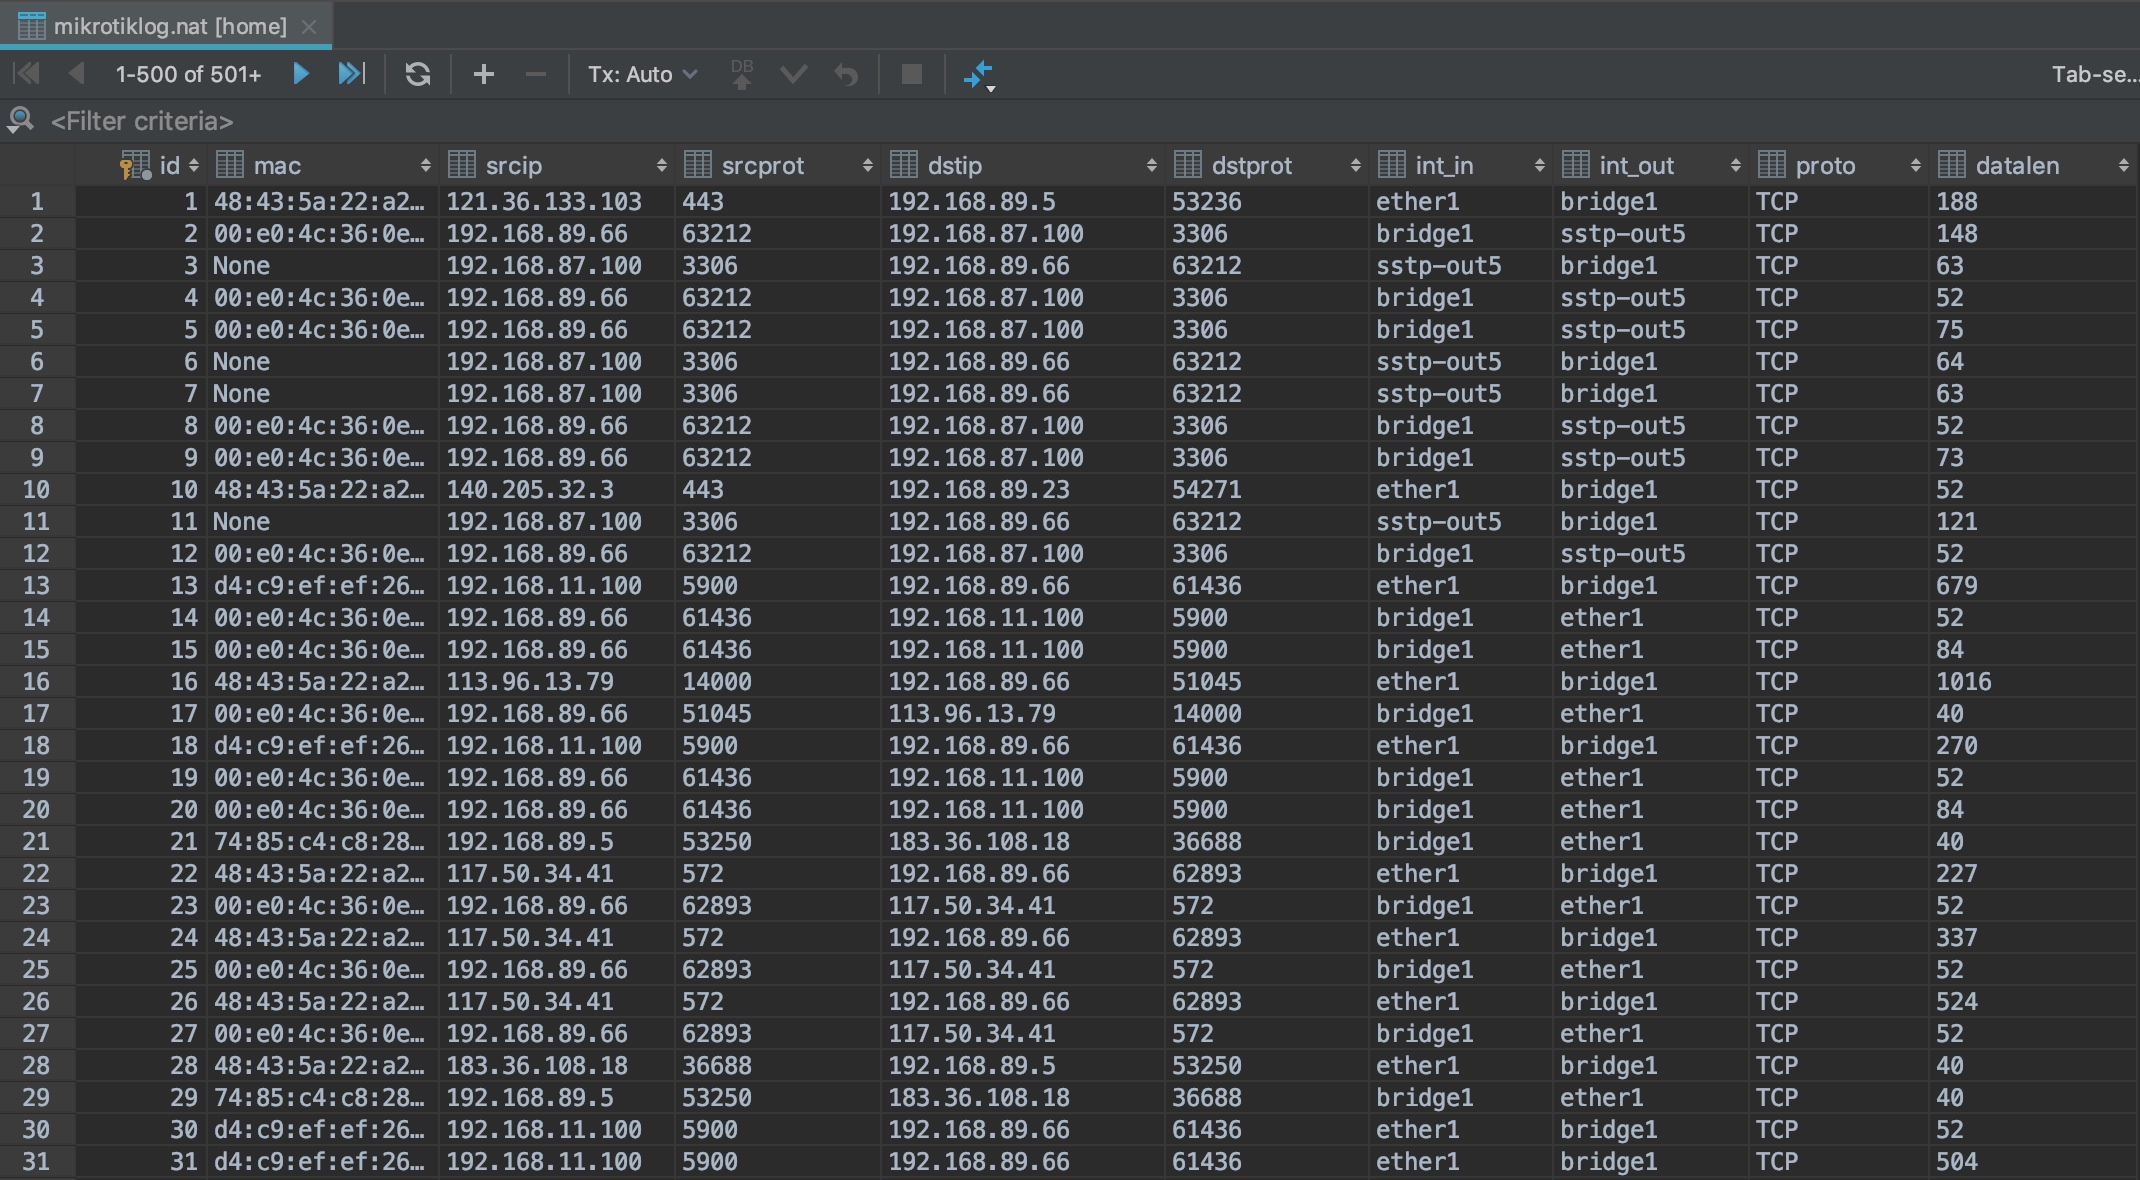Select dstip cell 113.96.13.79
This screenshot has height=1180, width=2140.
(1023, 713)
